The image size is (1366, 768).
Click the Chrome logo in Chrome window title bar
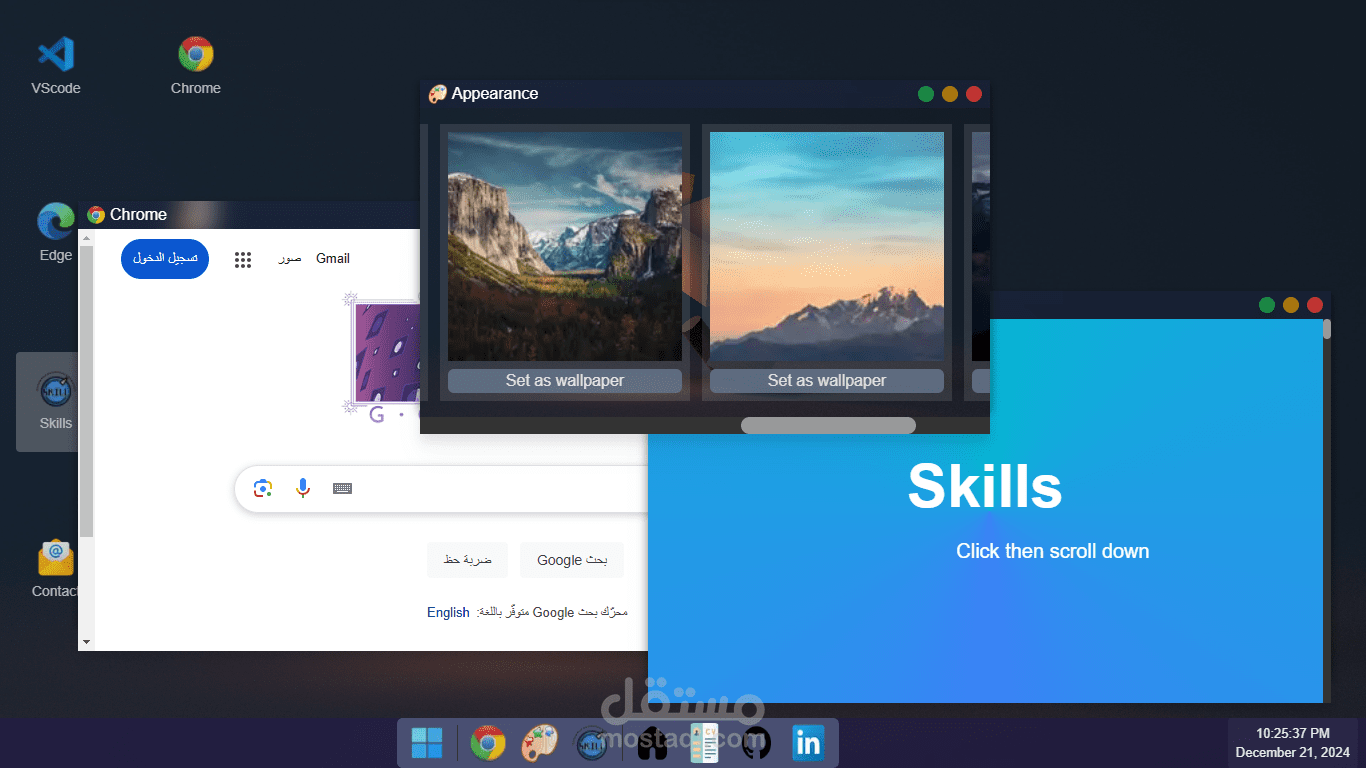(x=96, y=214)
